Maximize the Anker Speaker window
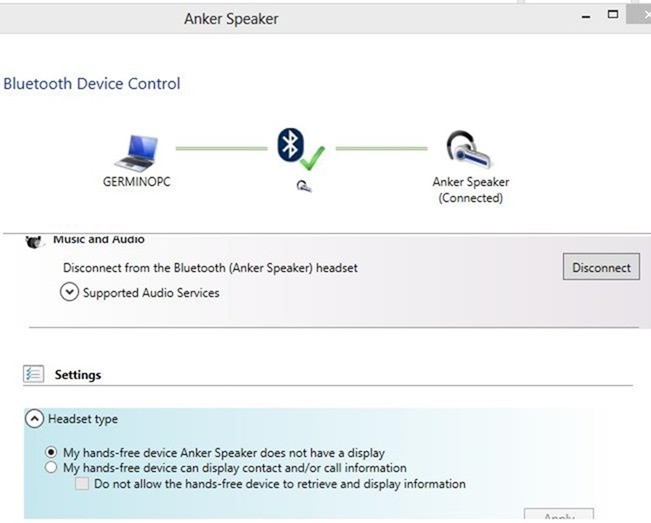 (613, 15)
